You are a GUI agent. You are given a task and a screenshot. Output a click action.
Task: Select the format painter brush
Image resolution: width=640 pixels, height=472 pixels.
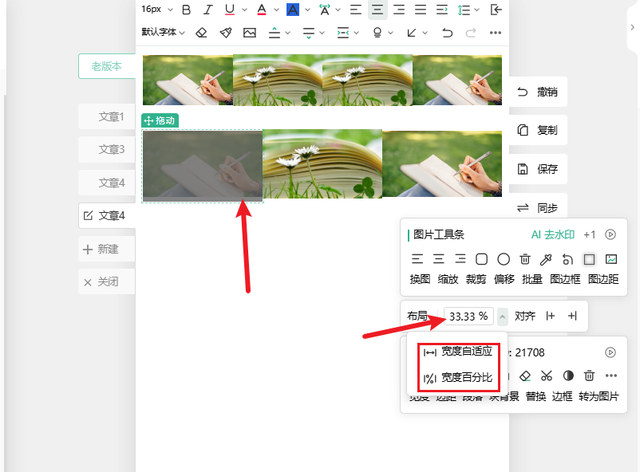tap(226, 33)
